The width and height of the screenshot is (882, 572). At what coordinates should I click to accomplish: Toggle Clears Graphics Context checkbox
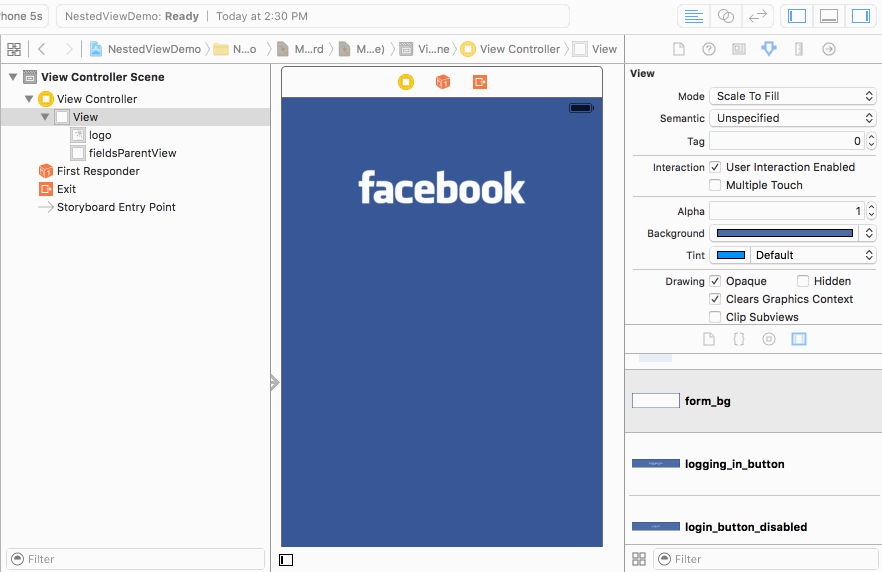715,299
